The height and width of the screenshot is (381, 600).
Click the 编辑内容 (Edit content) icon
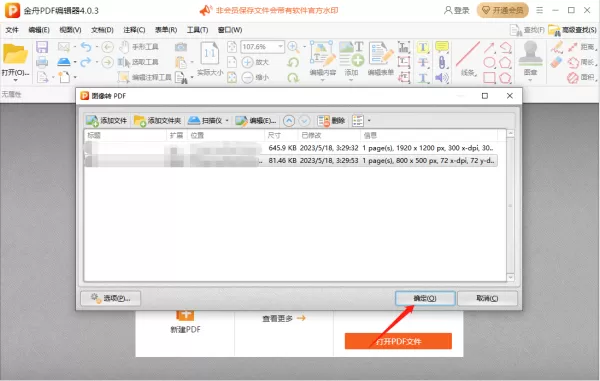pyautogui.click(x=323, y=54)
